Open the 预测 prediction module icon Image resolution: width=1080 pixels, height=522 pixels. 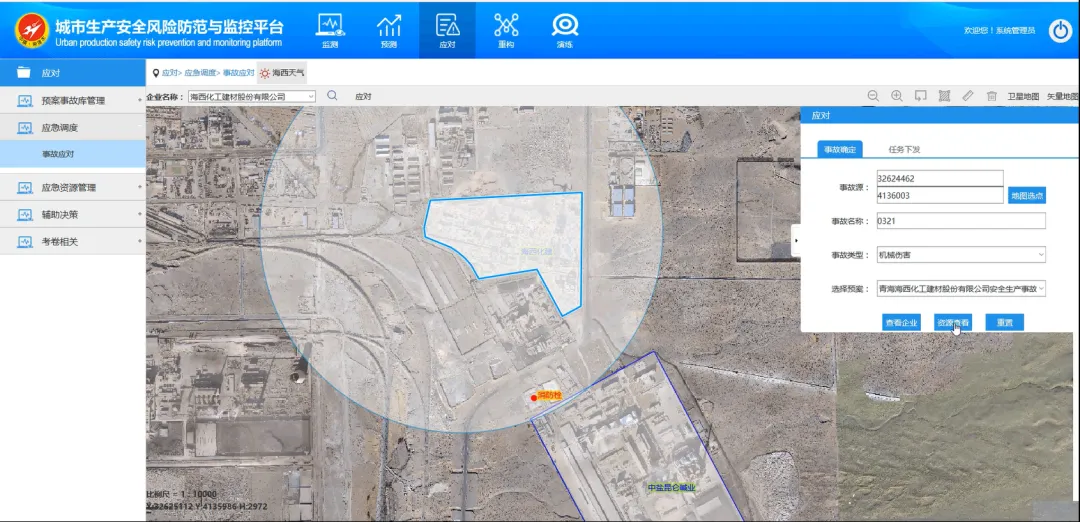[389, 30]
